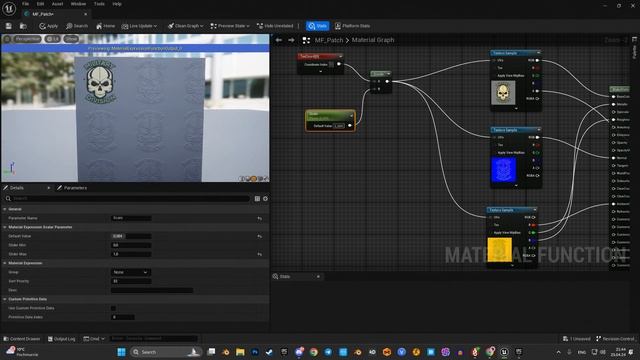
Task: Save the material function asset
Action: point(9,26)
